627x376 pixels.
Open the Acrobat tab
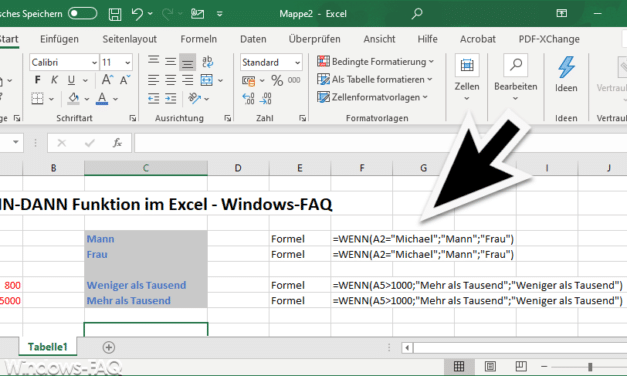(x=477, y=39)
